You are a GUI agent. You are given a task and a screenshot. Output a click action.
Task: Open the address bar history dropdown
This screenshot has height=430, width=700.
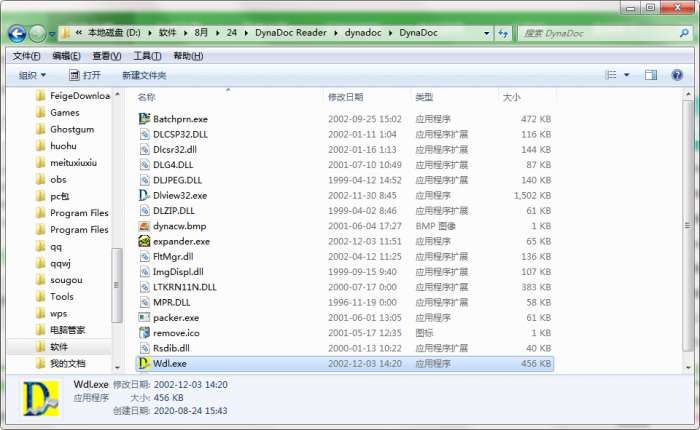coord(486,33)
